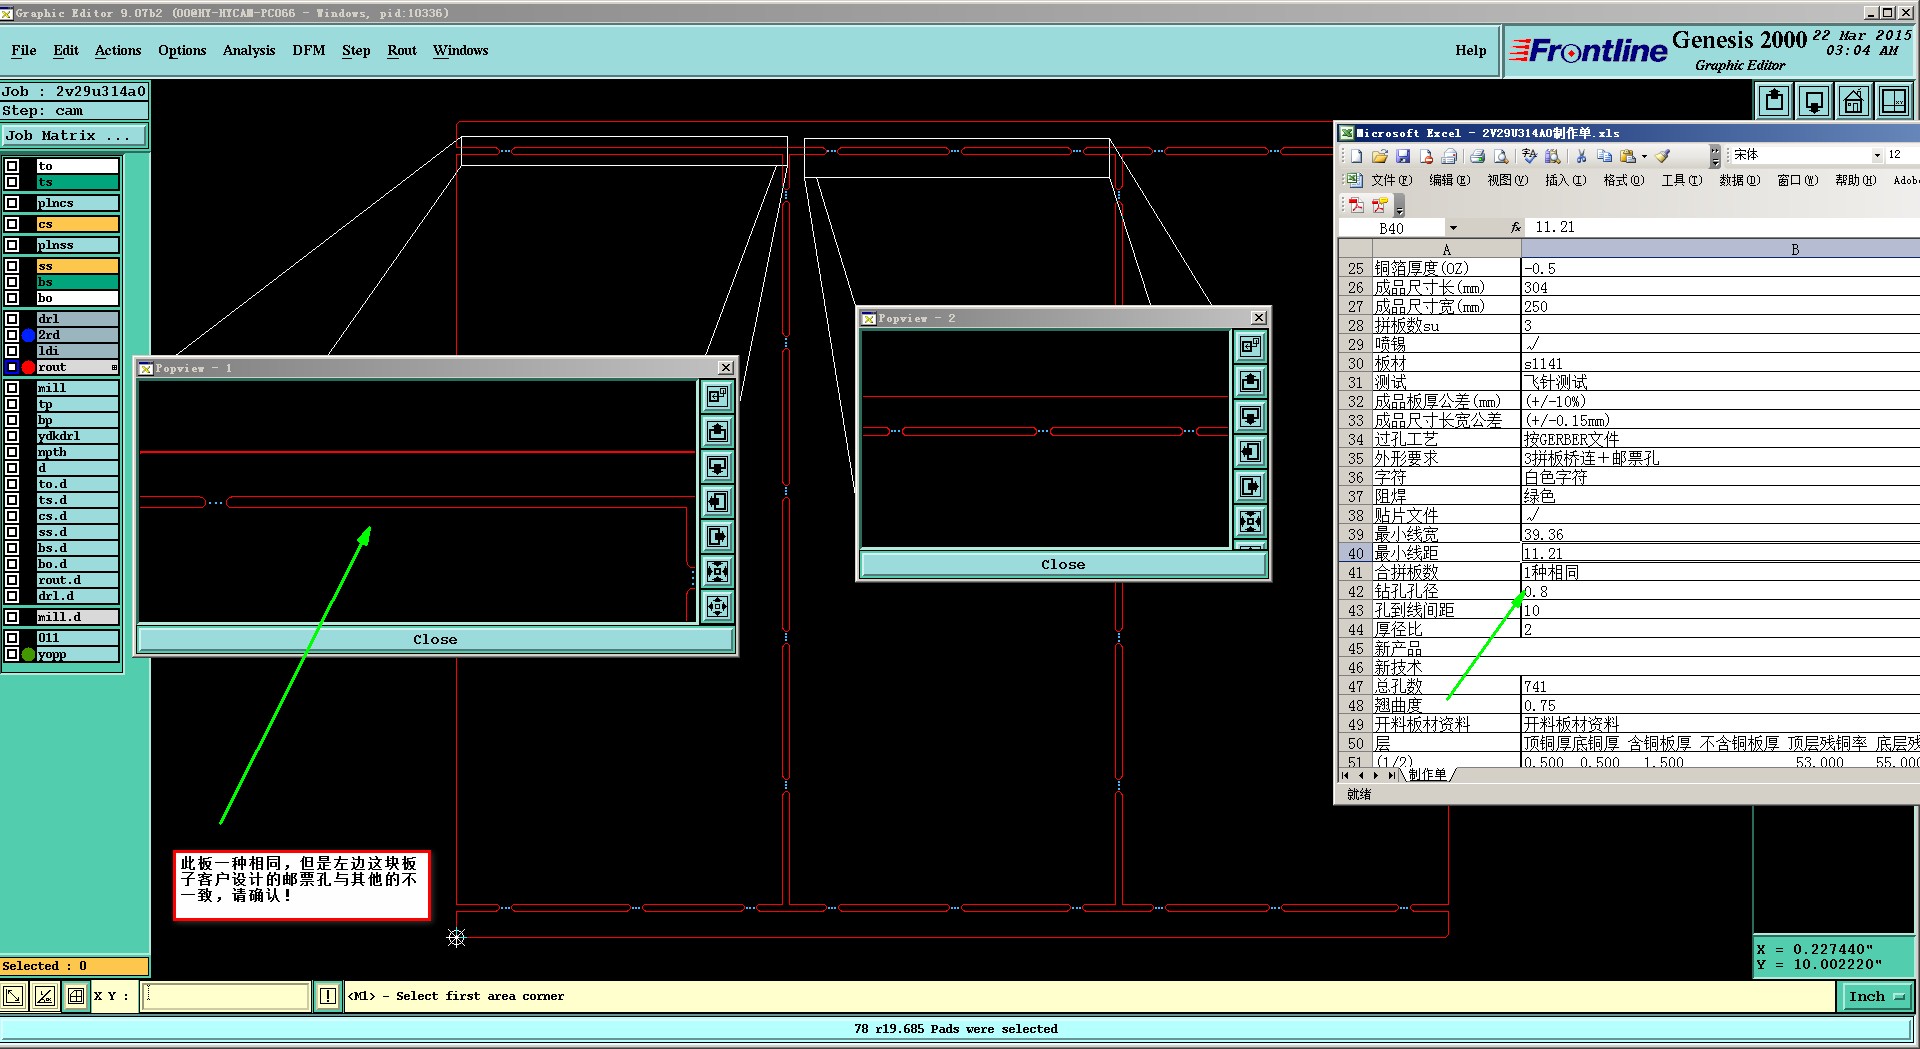This screenshot has width=1920, height=1049.
Task: Click the Close button in Popview 2
Action: pos(1063,564)
